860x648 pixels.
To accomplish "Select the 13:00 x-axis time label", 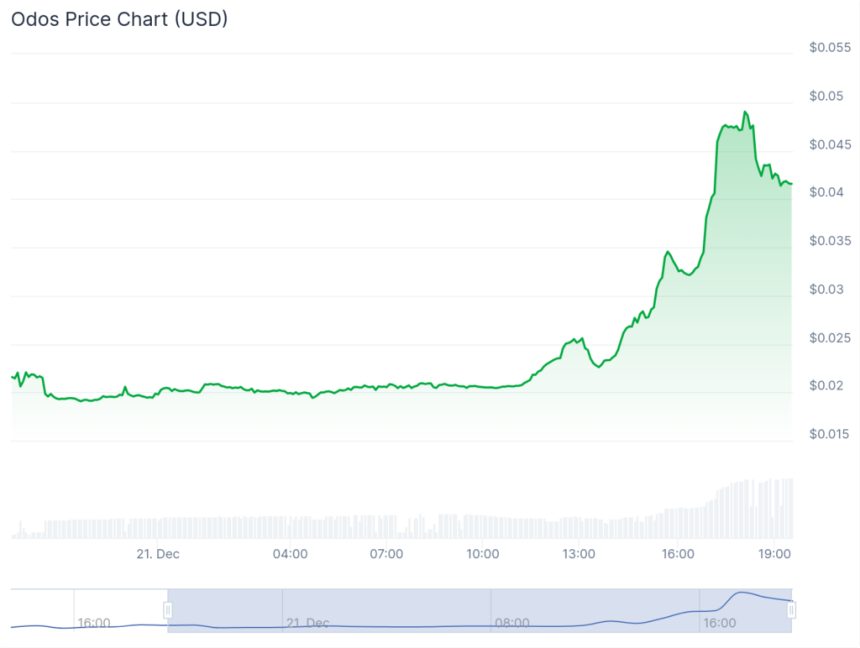I will coord(579,554).
